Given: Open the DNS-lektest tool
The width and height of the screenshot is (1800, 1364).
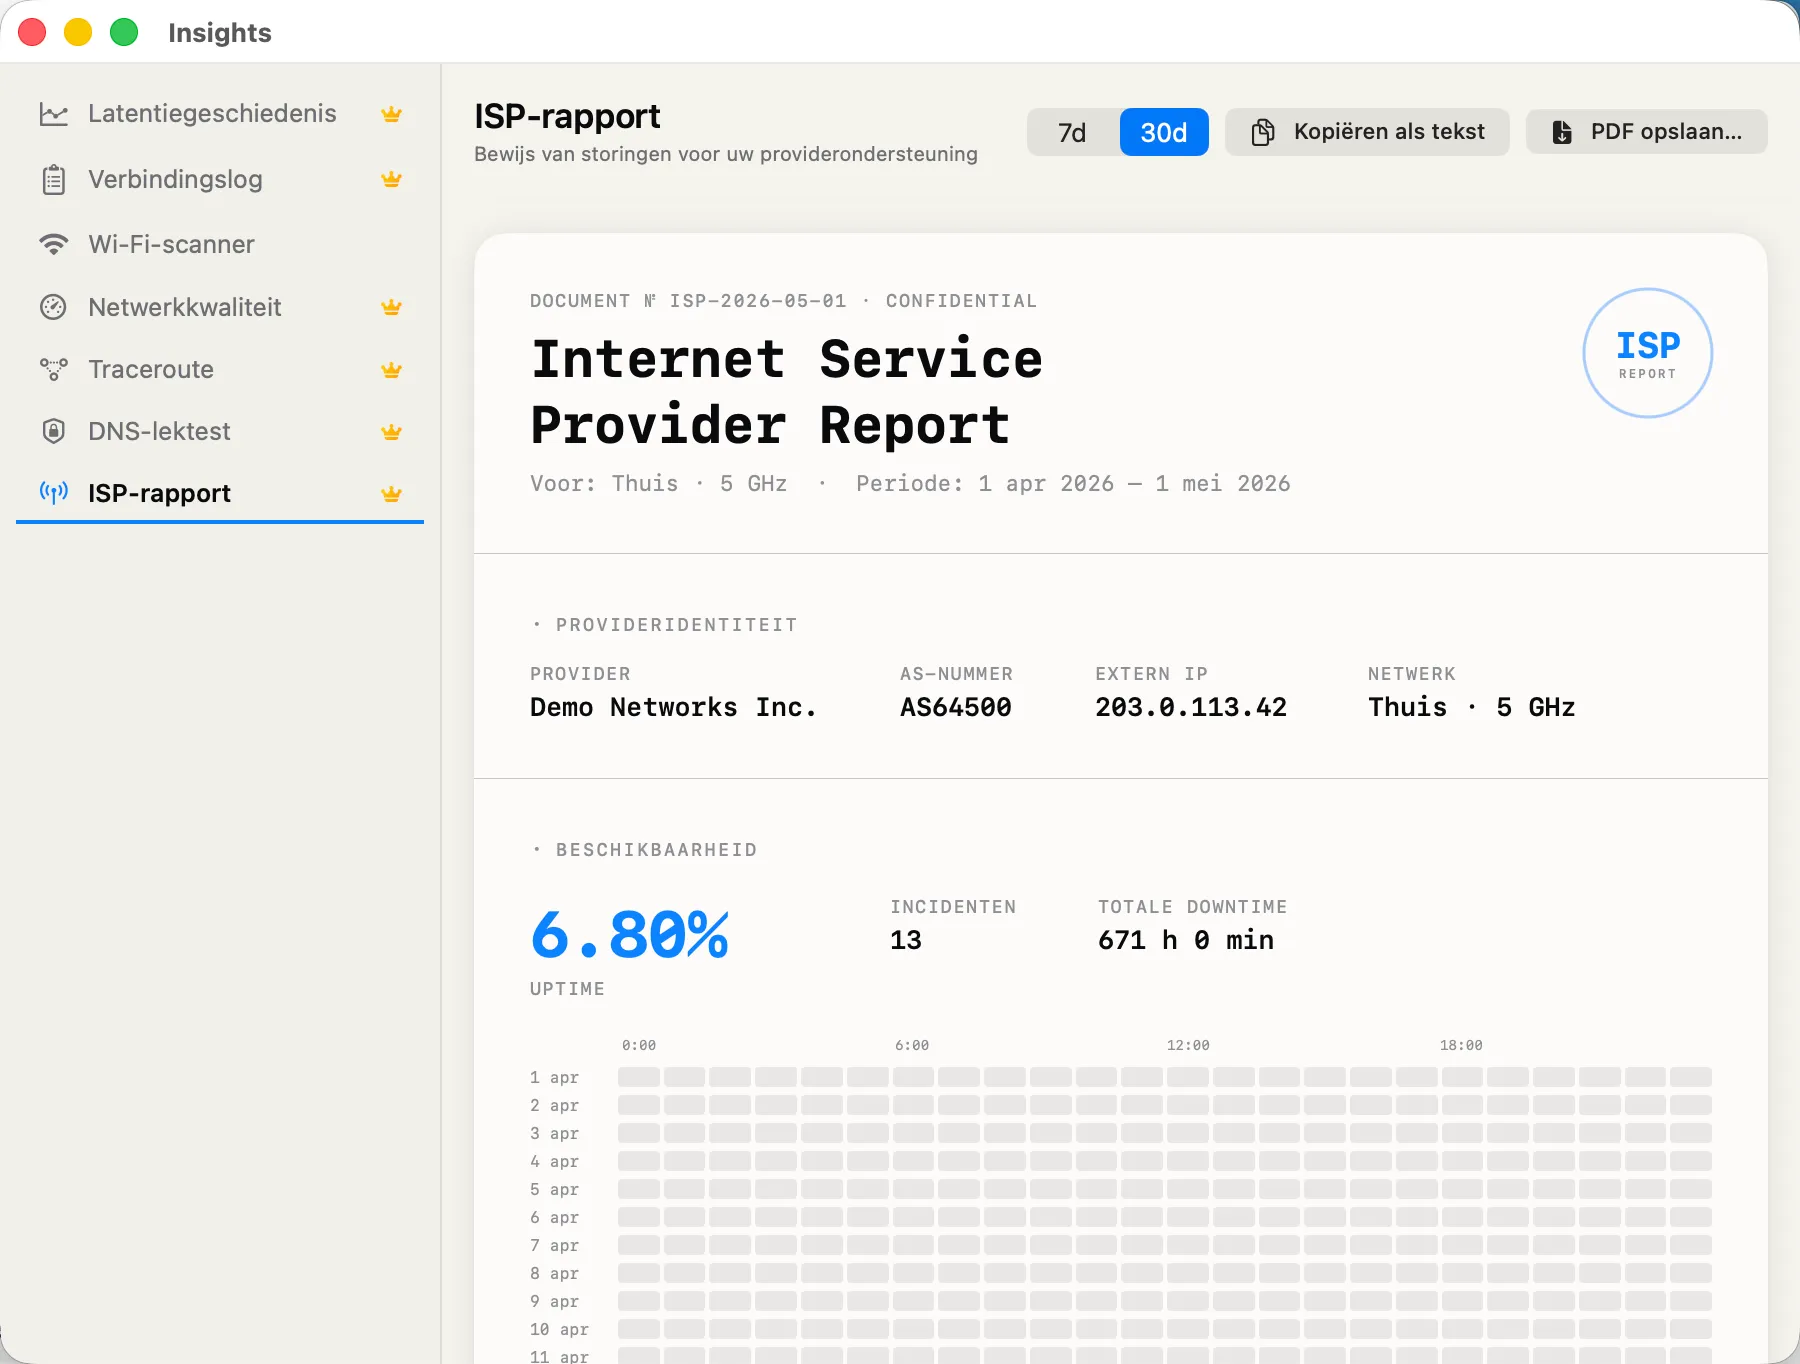Looking at the screenshot, I should (220, 431).
